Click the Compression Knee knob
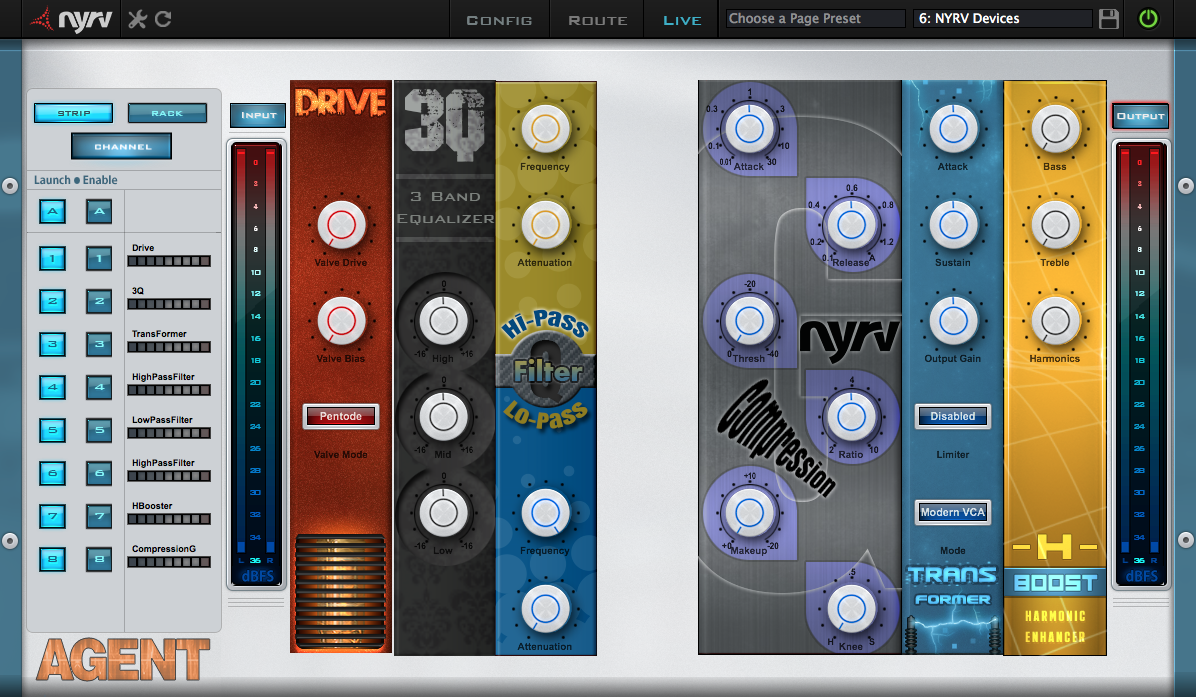Viewport: 1196px width, 697px height. point(851,609)
